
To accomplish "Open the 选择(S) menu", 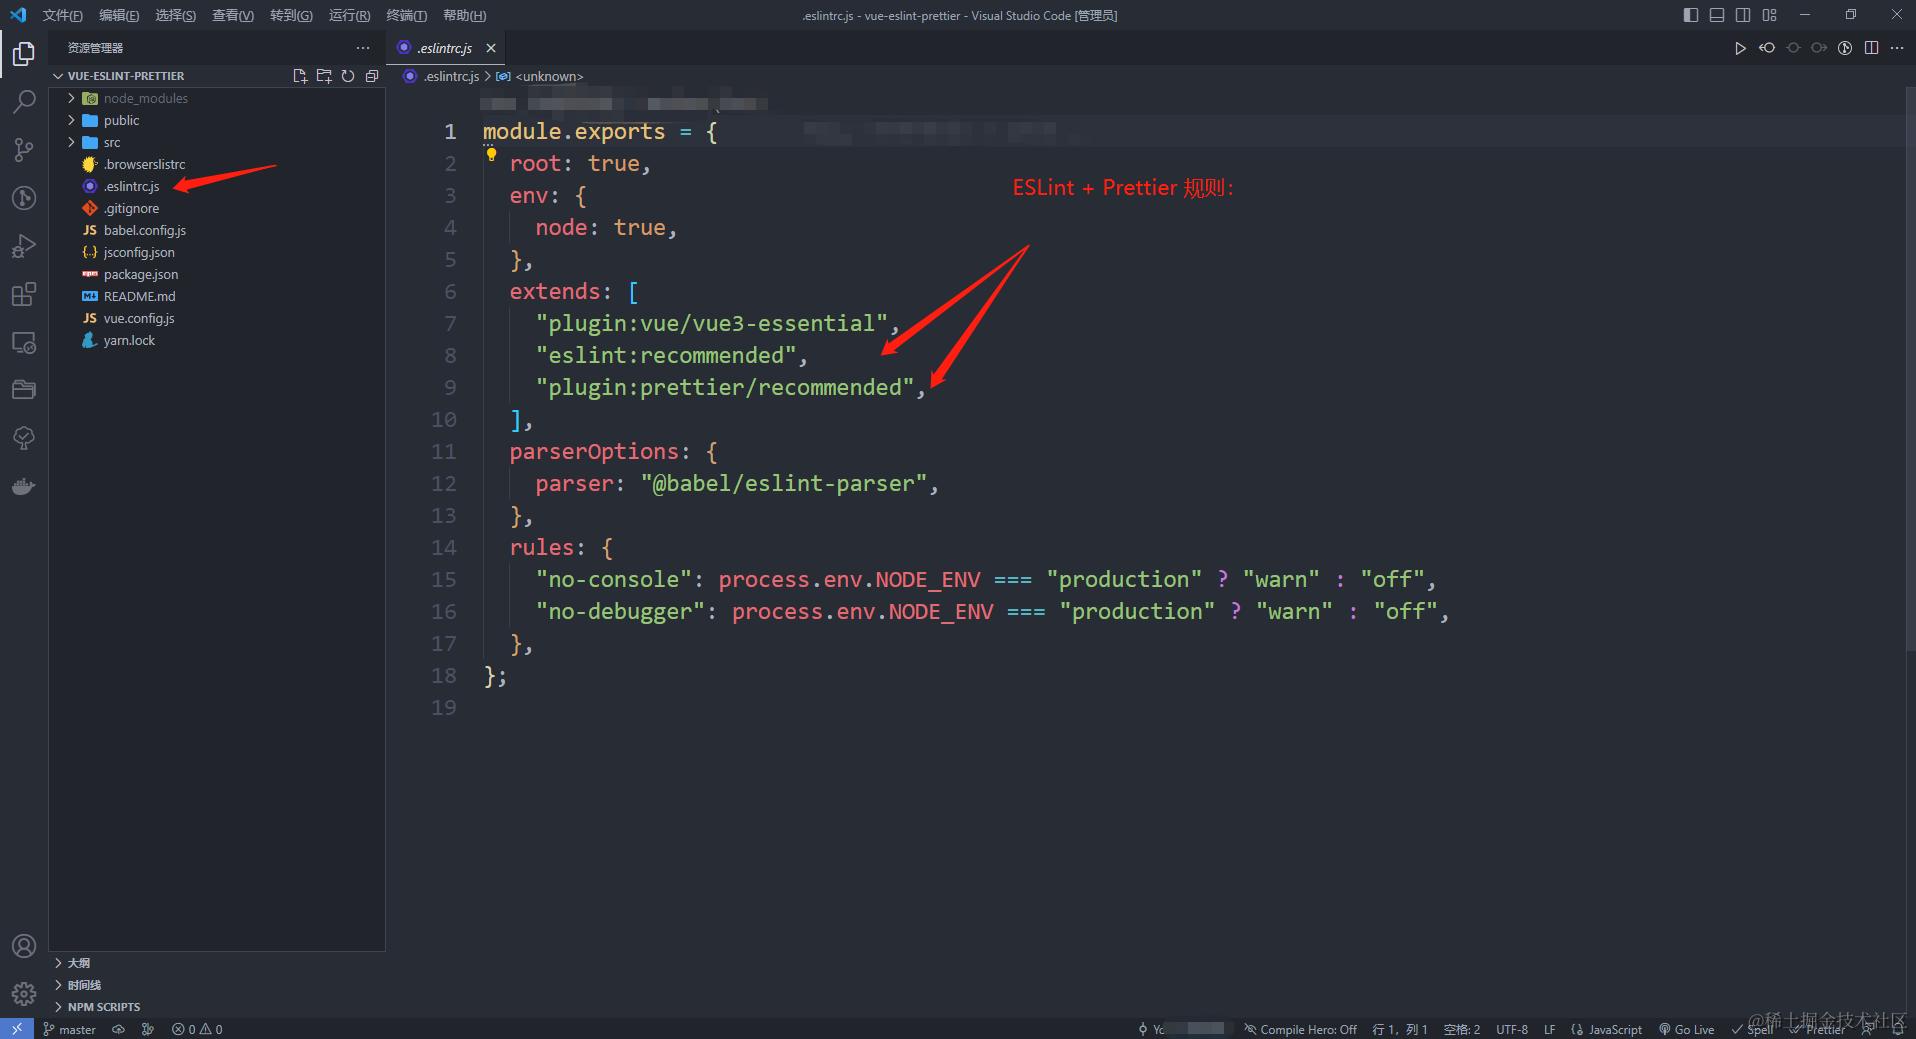I will click(x=176, y=15).
